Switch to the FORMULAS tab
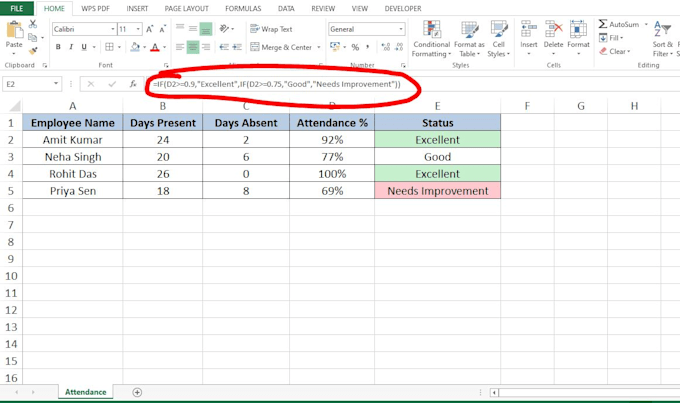 pos(243,8)
